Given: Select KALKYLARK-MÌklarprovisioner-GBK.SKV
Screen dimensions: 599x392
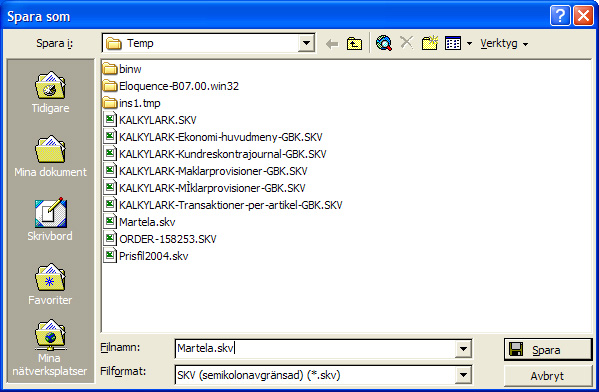Looking at the screenshot, I should click(x=204, y=188).
